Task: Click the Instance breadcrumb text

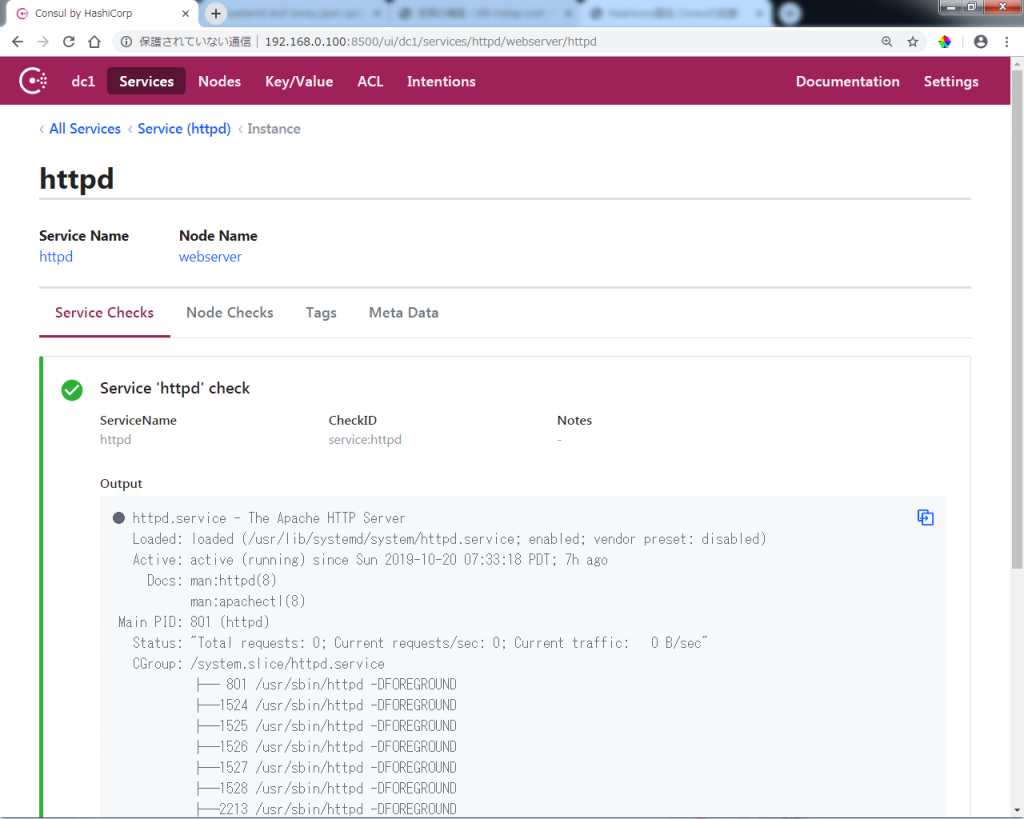Action: [x=274, y=129]
